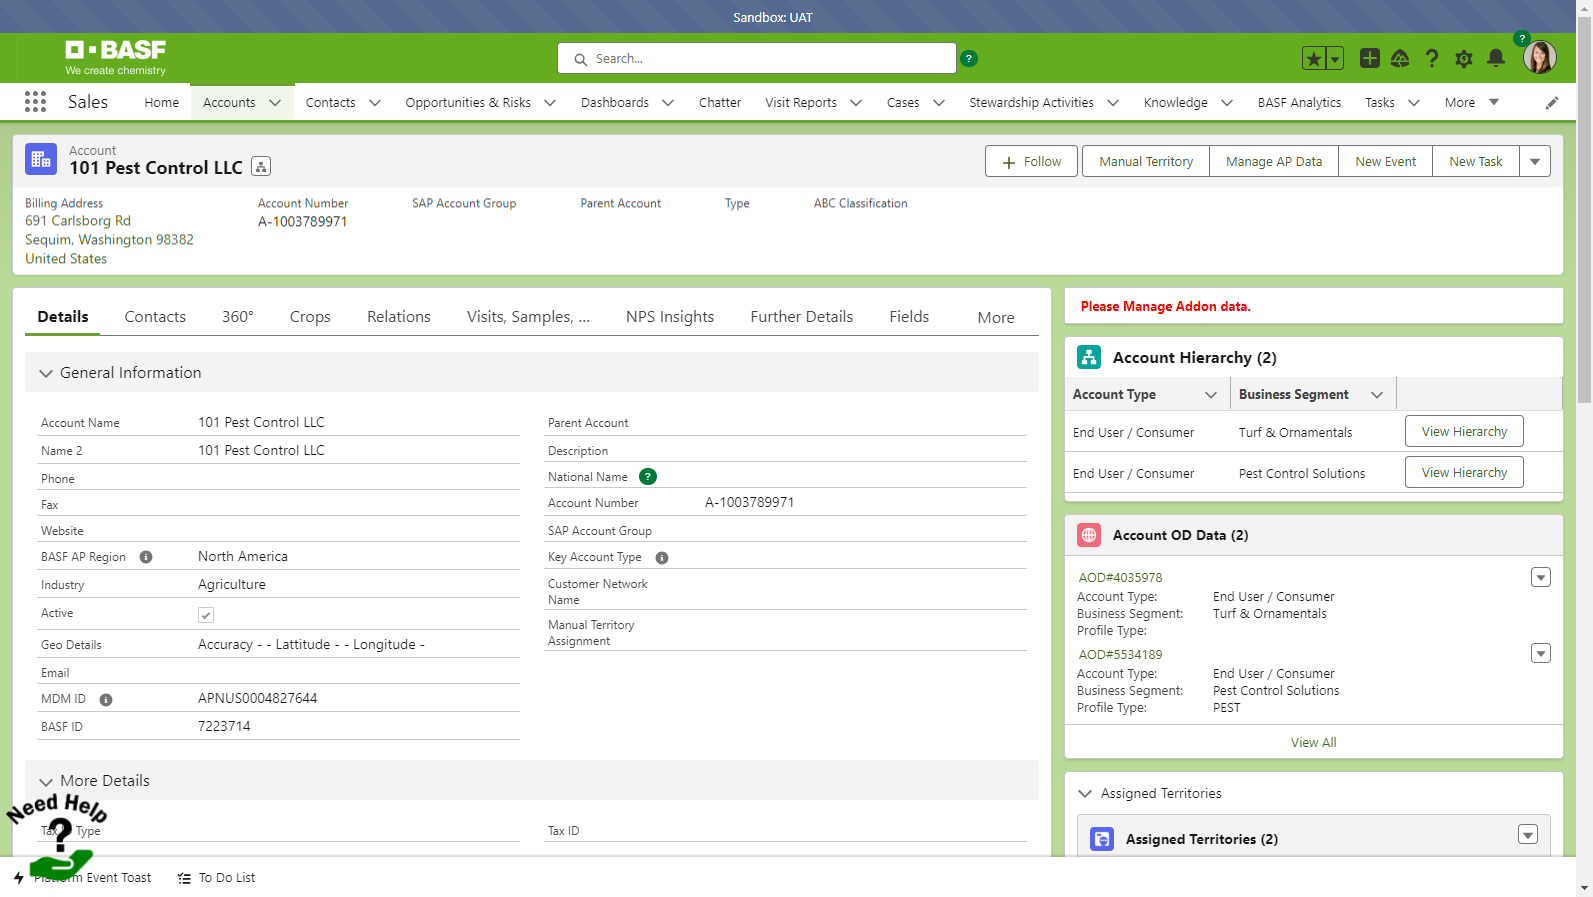1593x897 pixels.
Task: Open actions menu for AOD#5534189
Action: (1541, 654)
